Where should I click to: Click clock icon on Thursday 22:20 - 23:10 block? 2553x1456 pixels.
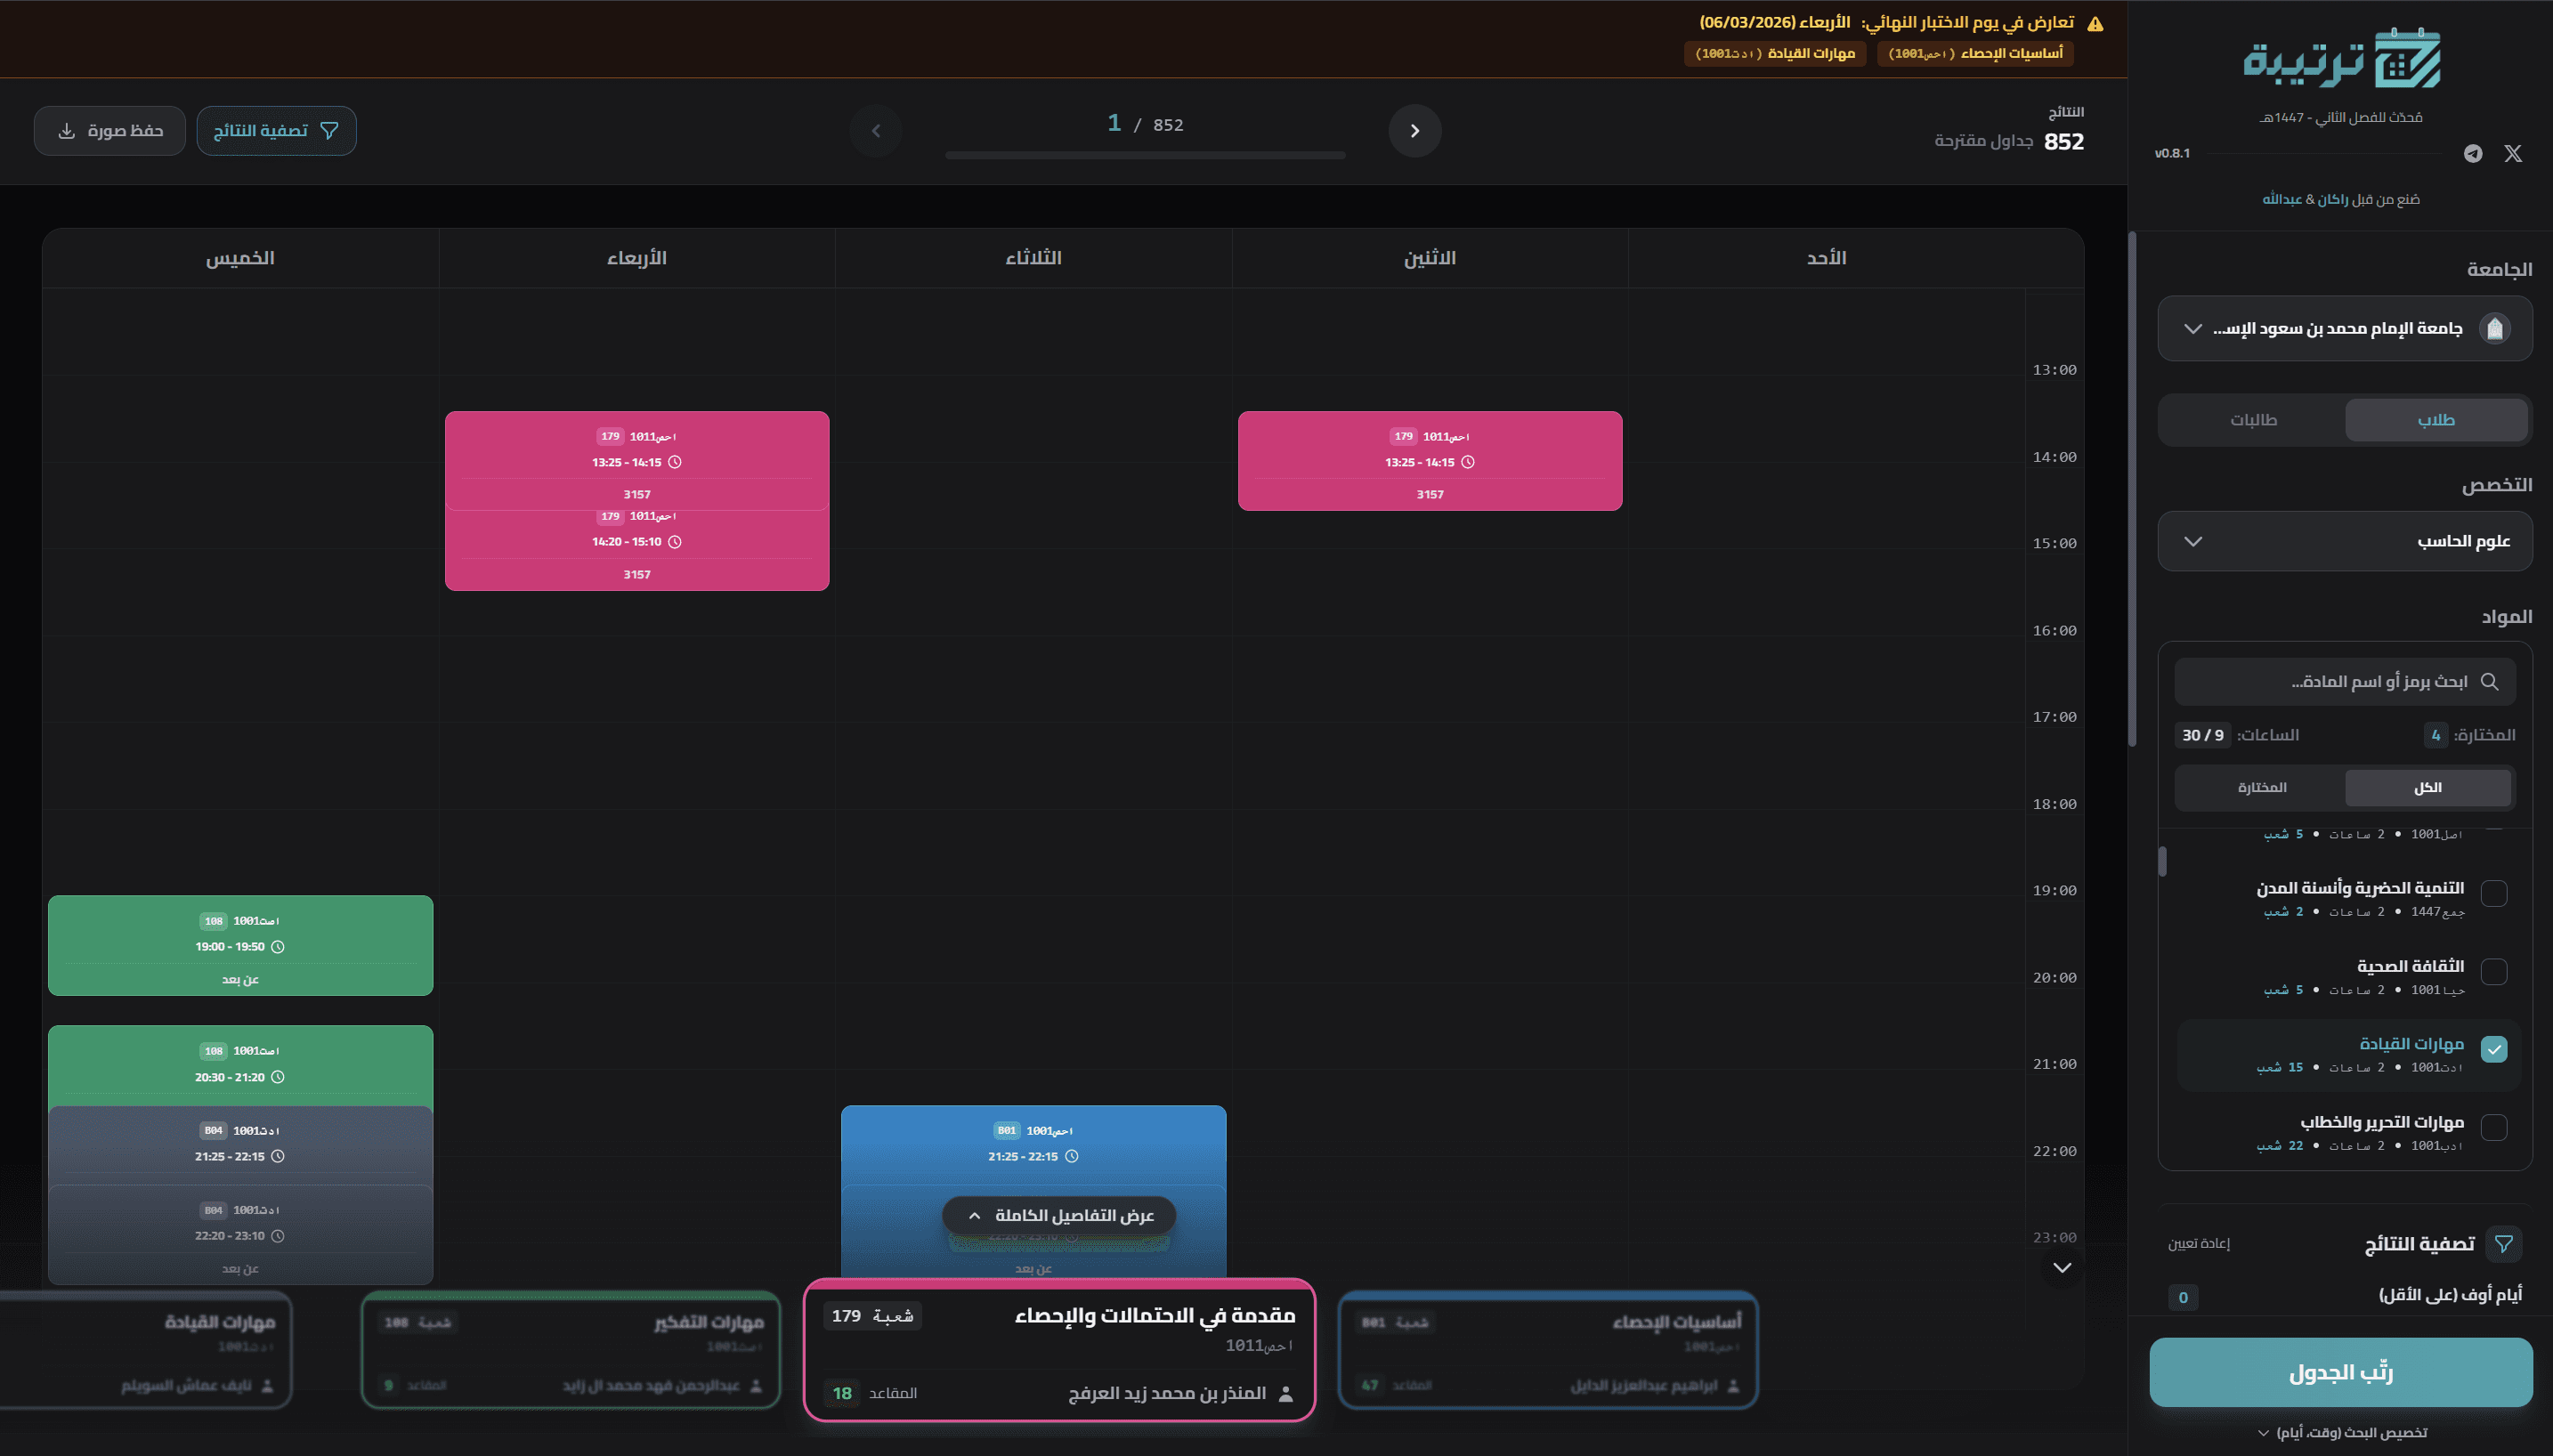pyautogui.click(x=278, y=1236)
